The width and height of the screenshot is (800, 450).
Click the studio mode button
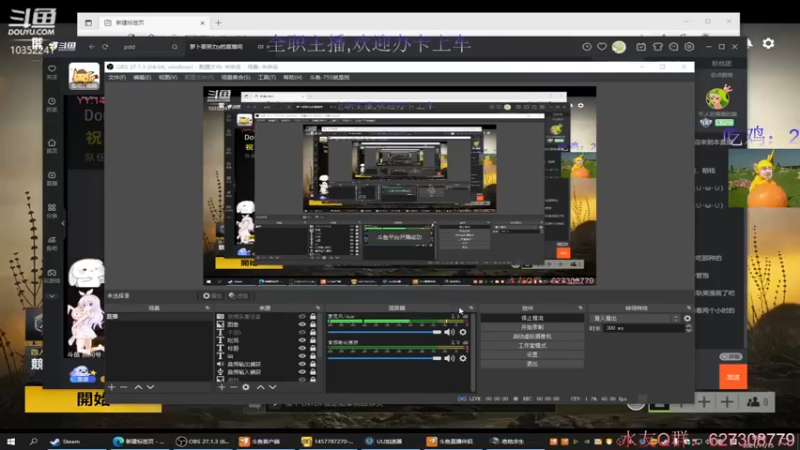tap(532, 345)
